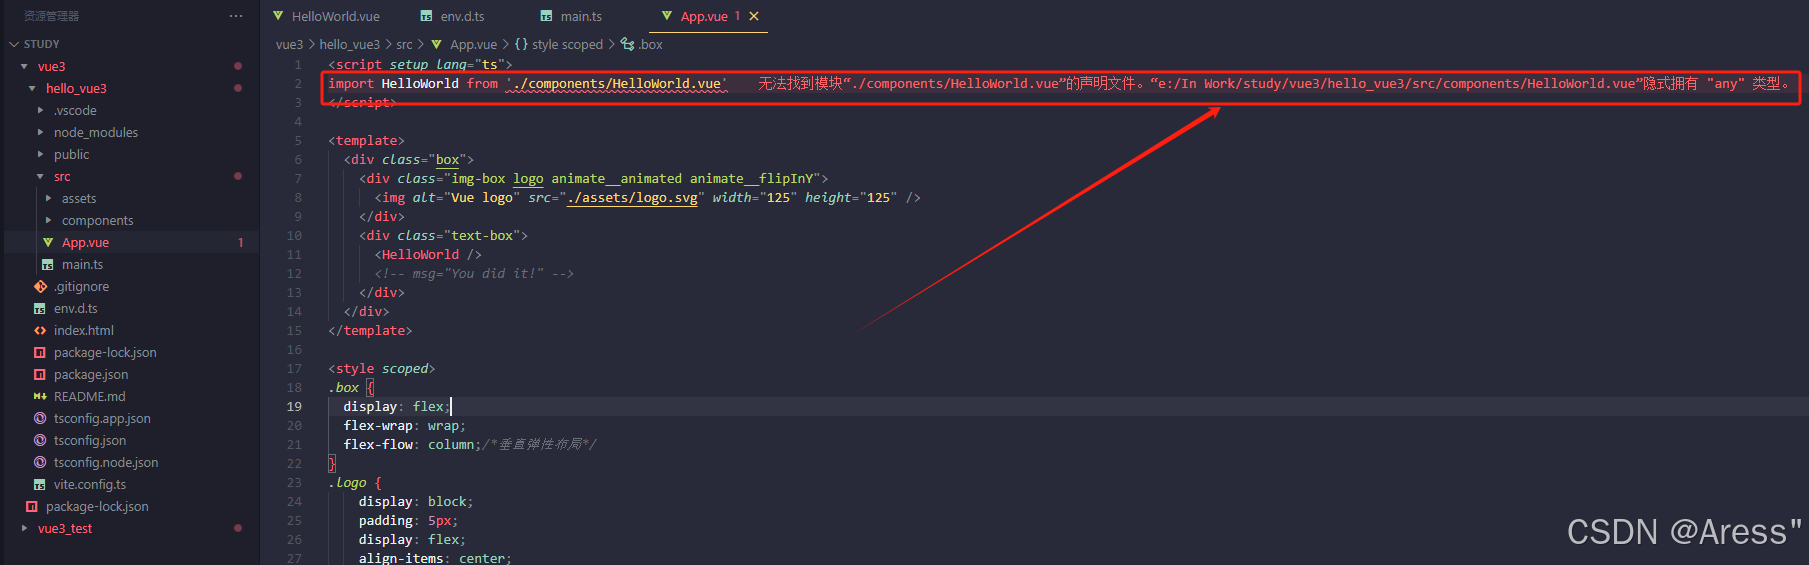Click the HTML icon beside index.html
This screenshot has height=565, width=1809.
40,330
